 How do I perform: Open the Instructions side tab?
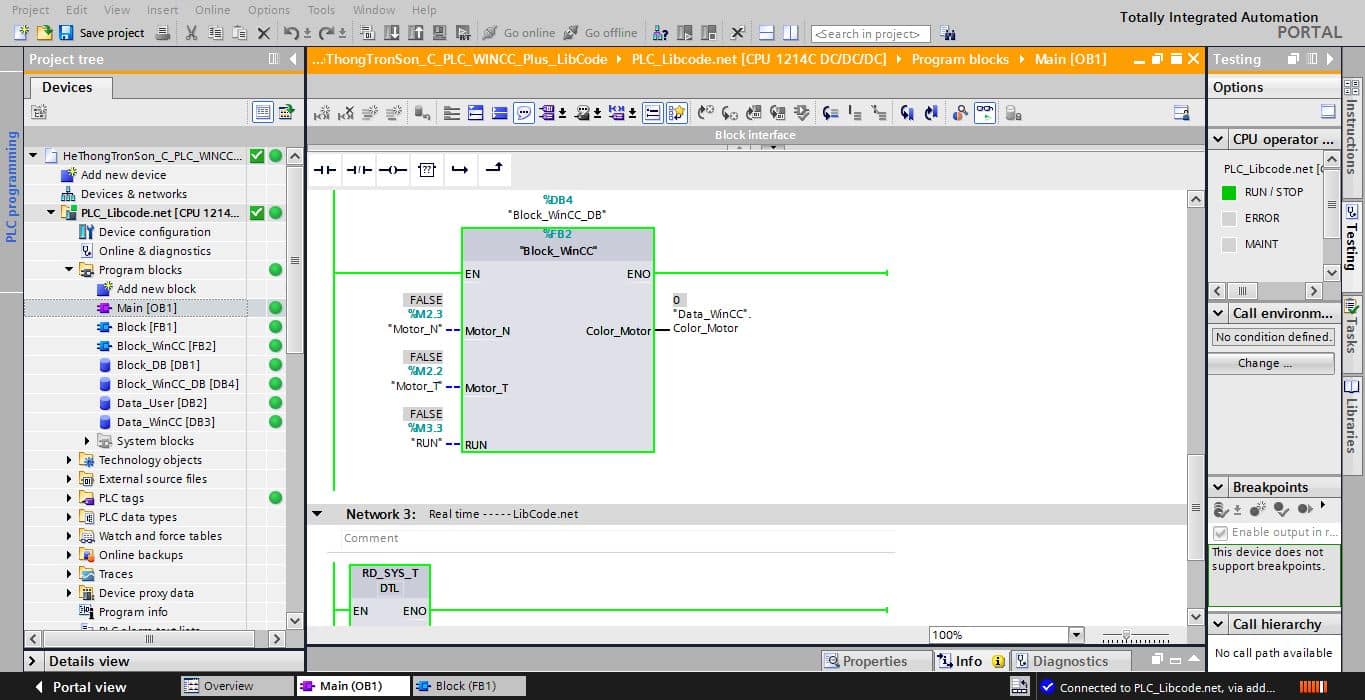[1352, 135]
